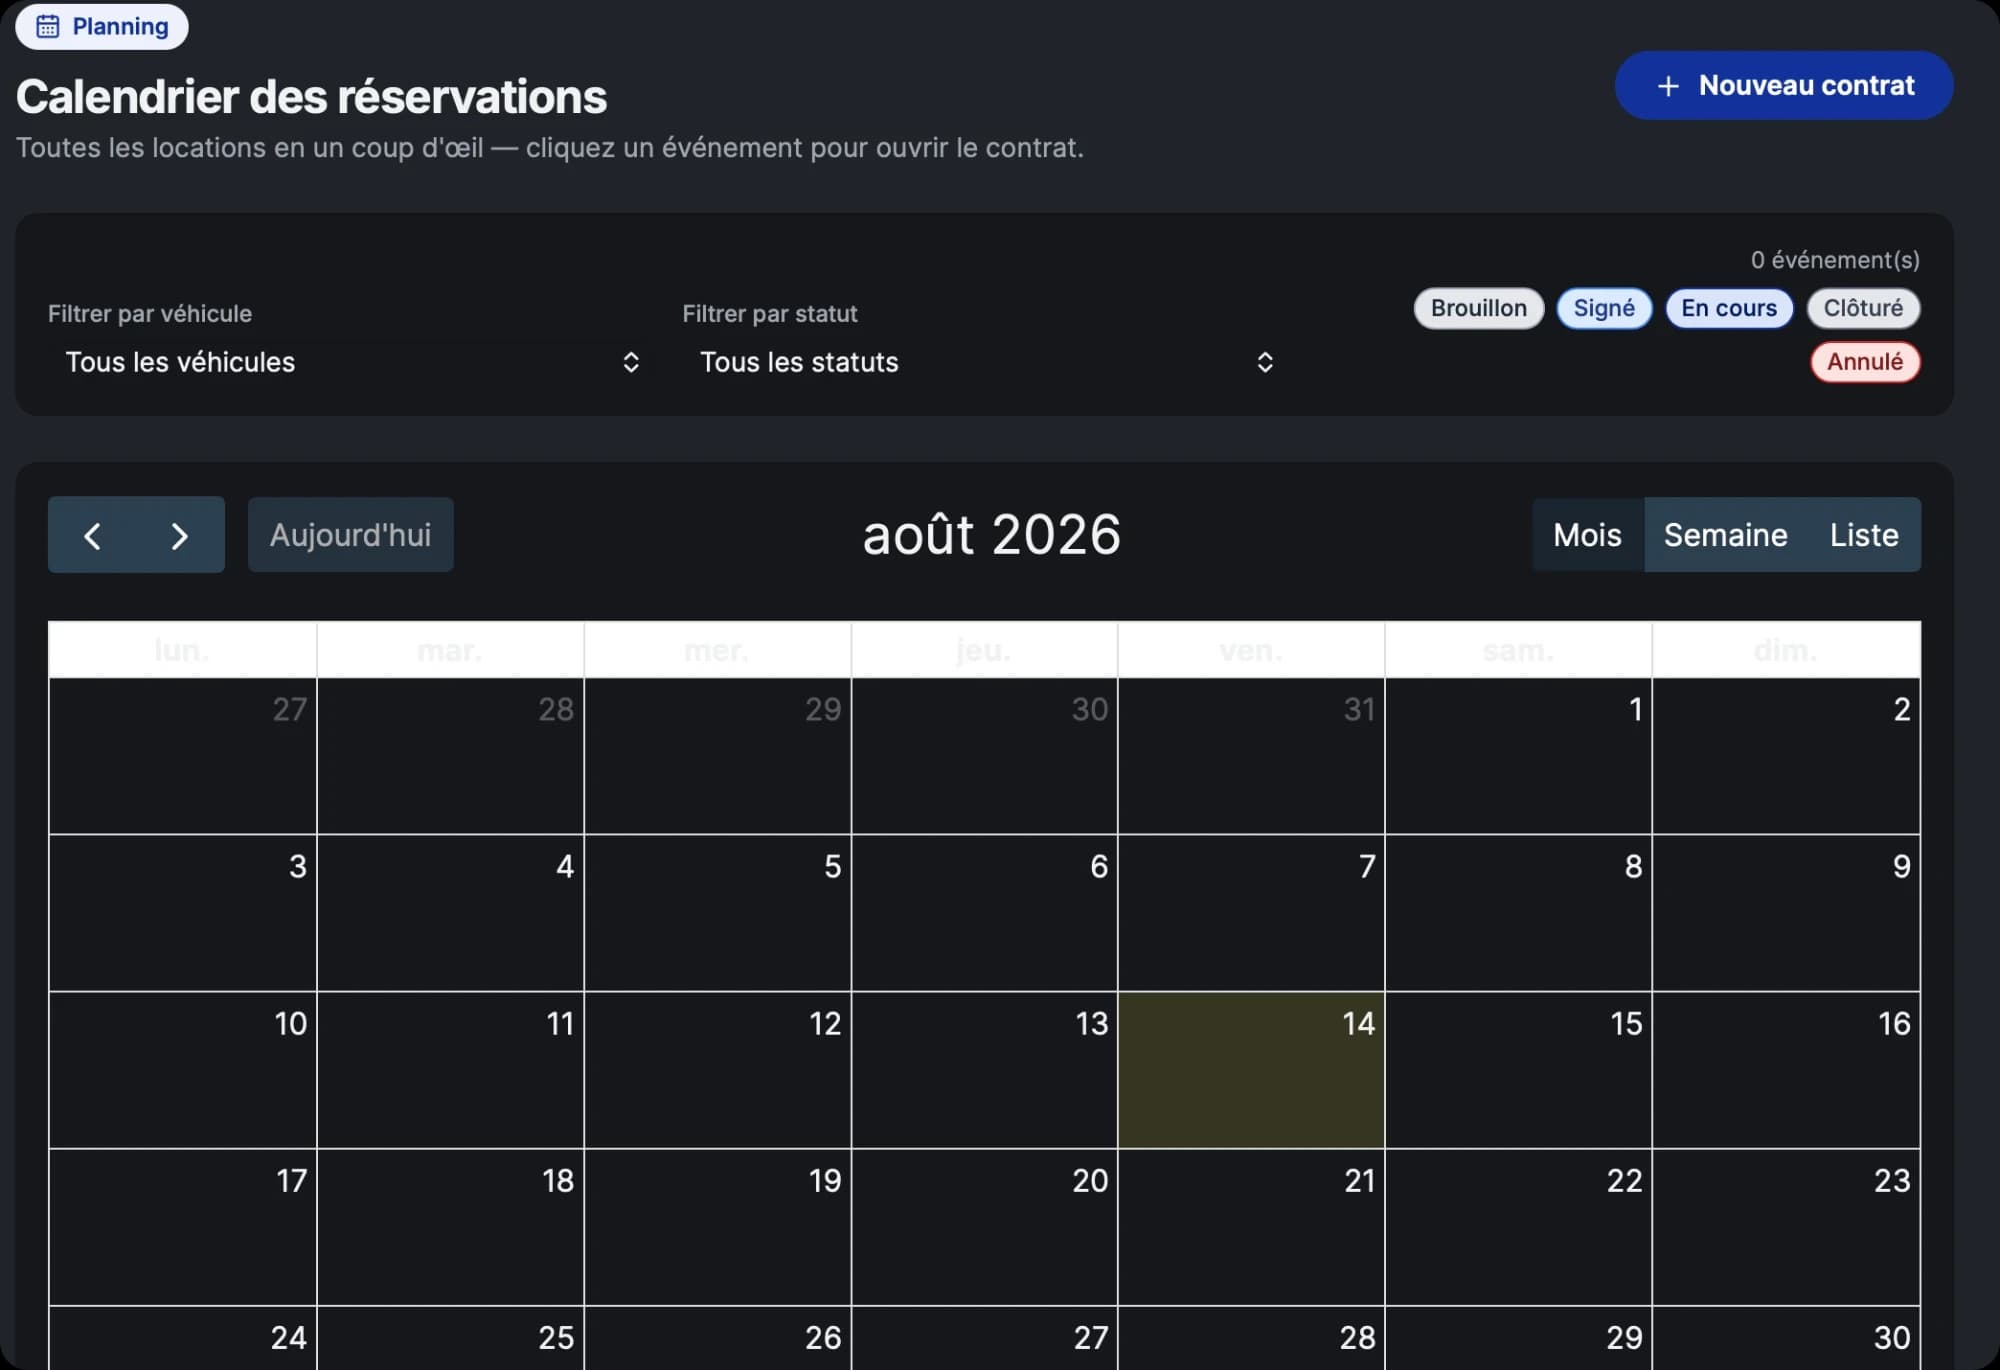Click day number 25
The width and height of the screenshot is (2000, 1370).
click(x=556, y=1338)
